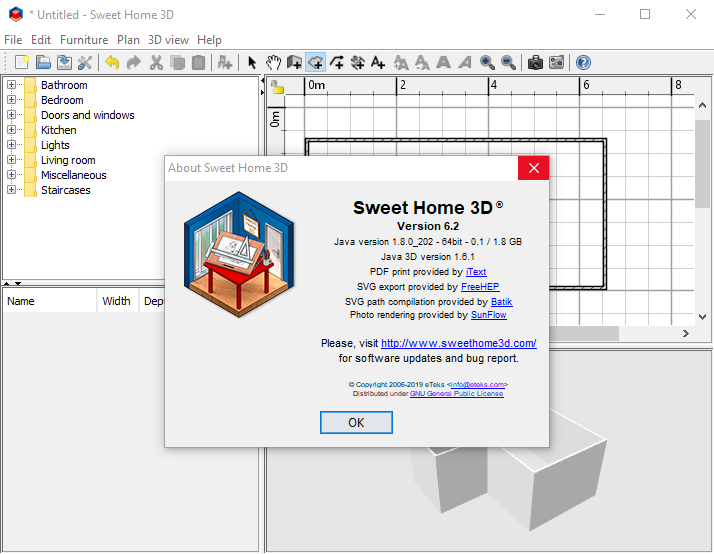This screenshot has width=714, height=554.
Task: Open the Edit menu
Action: click(41, 40)
